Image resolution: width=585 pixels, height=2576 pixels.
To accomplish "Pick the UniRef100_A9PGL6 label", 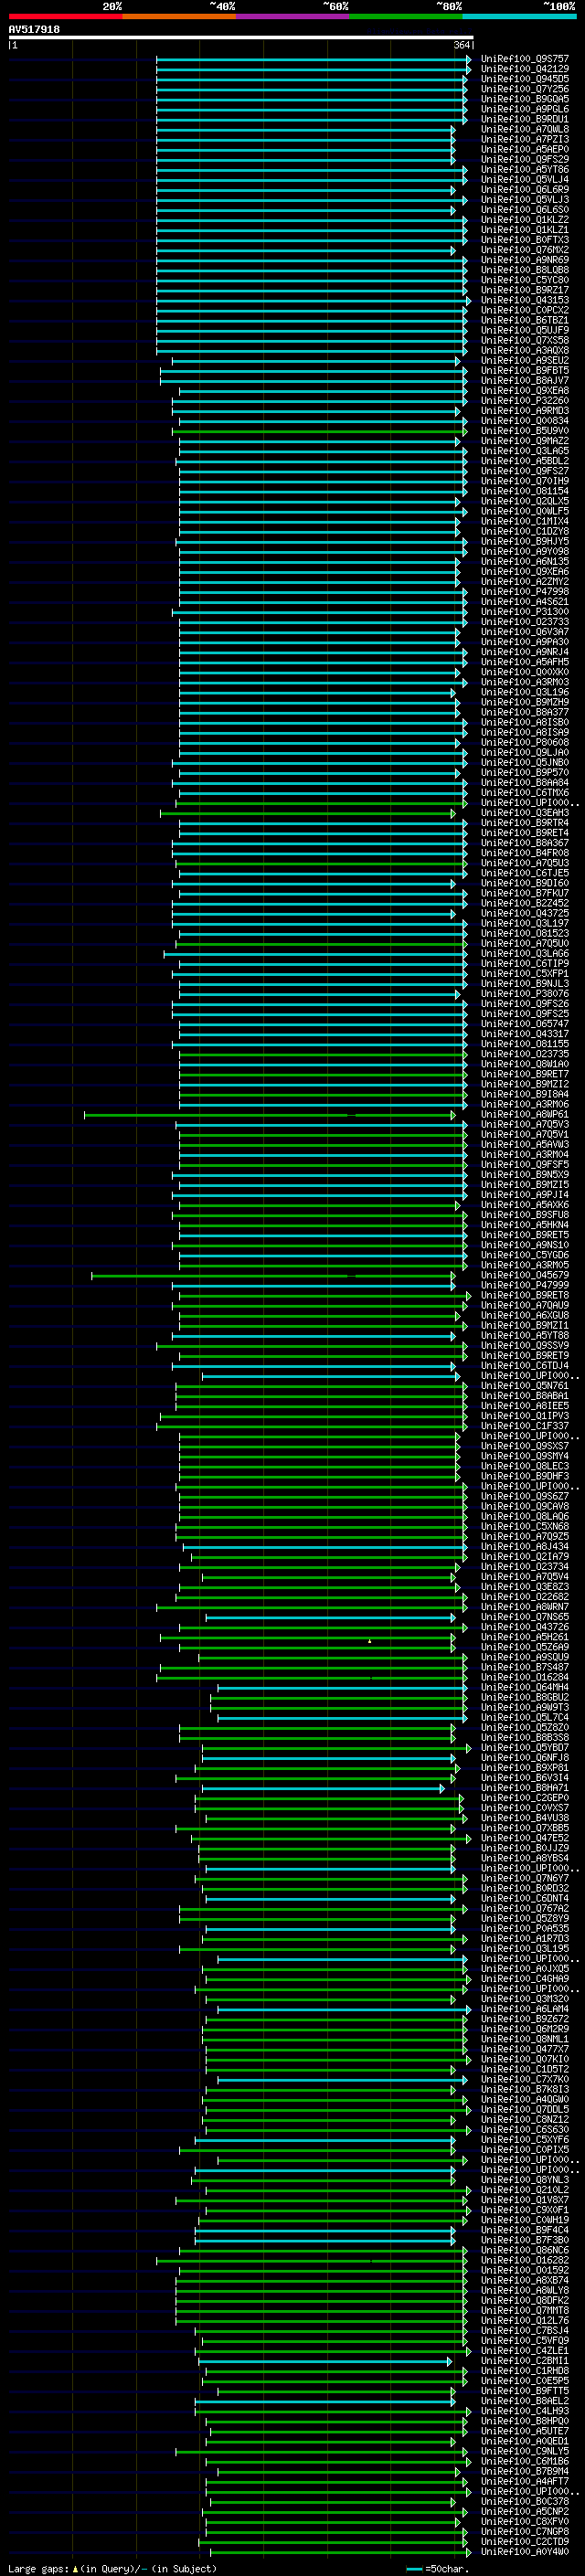I will (525, 109).
